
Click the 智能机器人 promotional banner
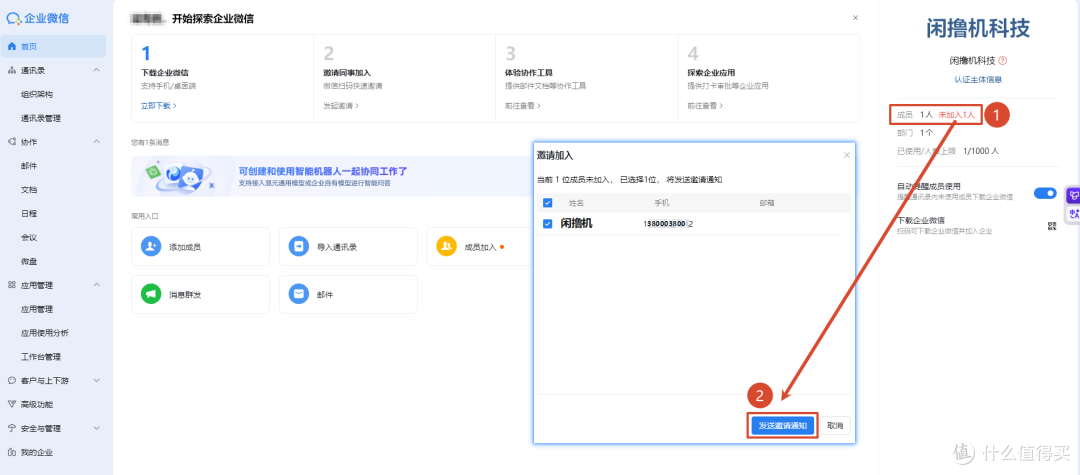332,177
